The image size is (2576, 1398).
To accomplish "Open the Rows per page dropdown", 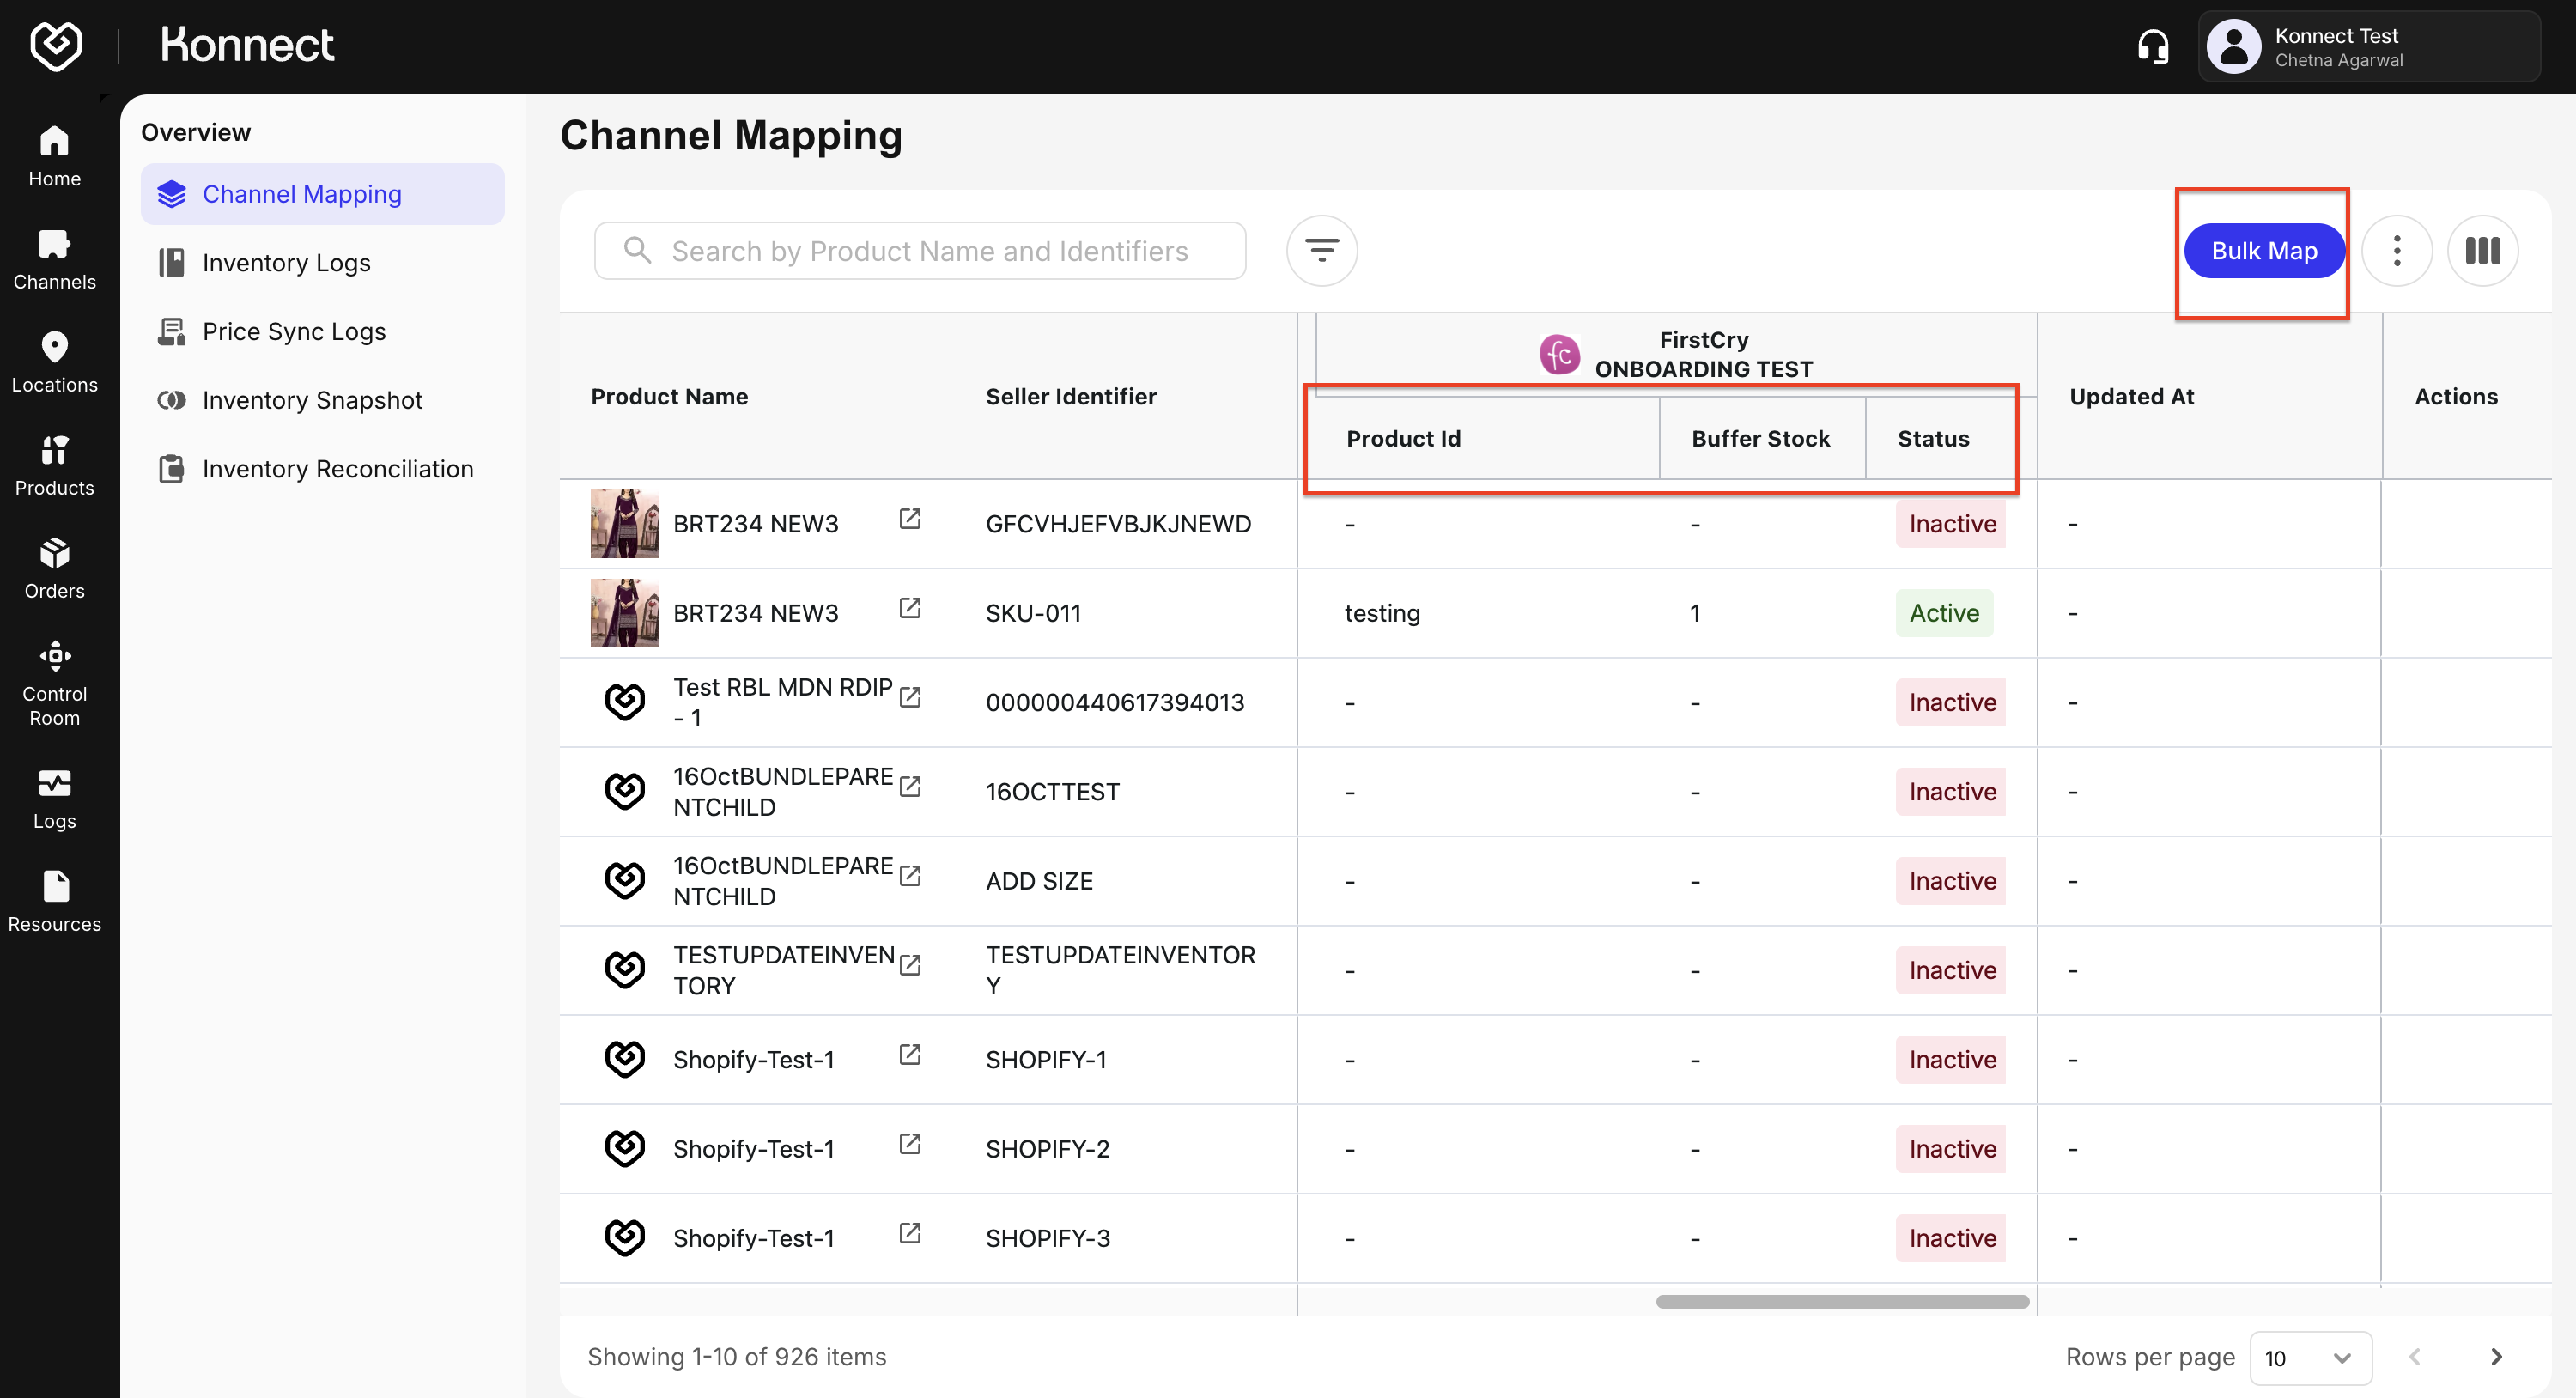I will 2310,1357.
